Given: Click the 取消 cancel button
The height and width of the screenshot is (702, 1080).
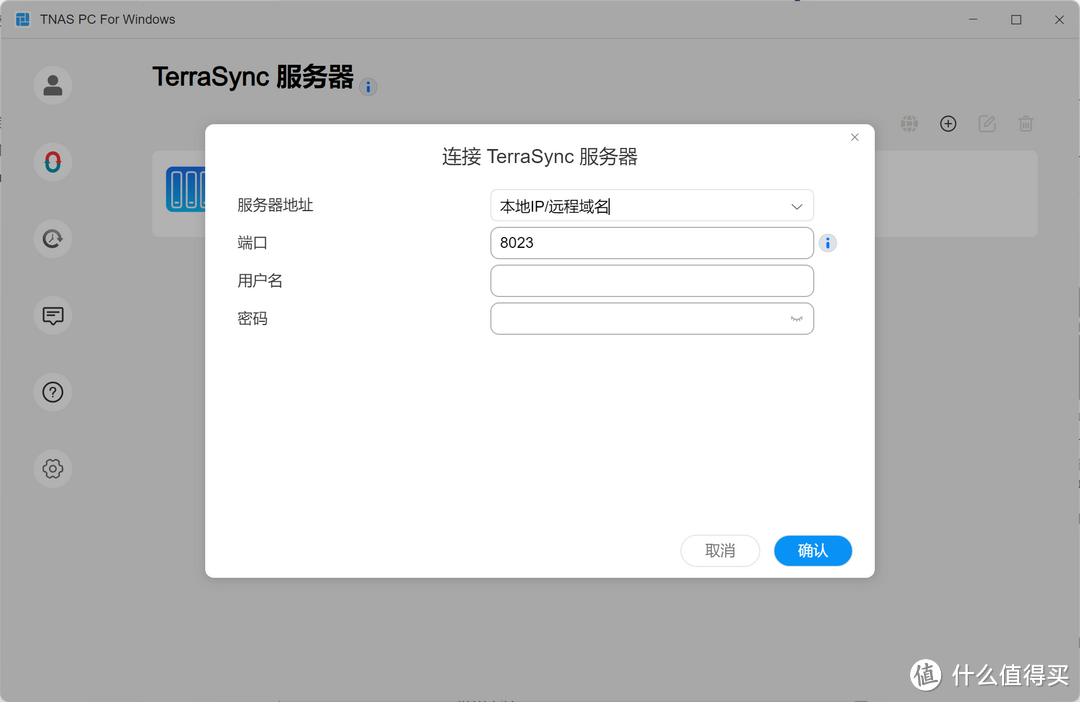Looking at the screenshot, I should (x=720, y=550).
